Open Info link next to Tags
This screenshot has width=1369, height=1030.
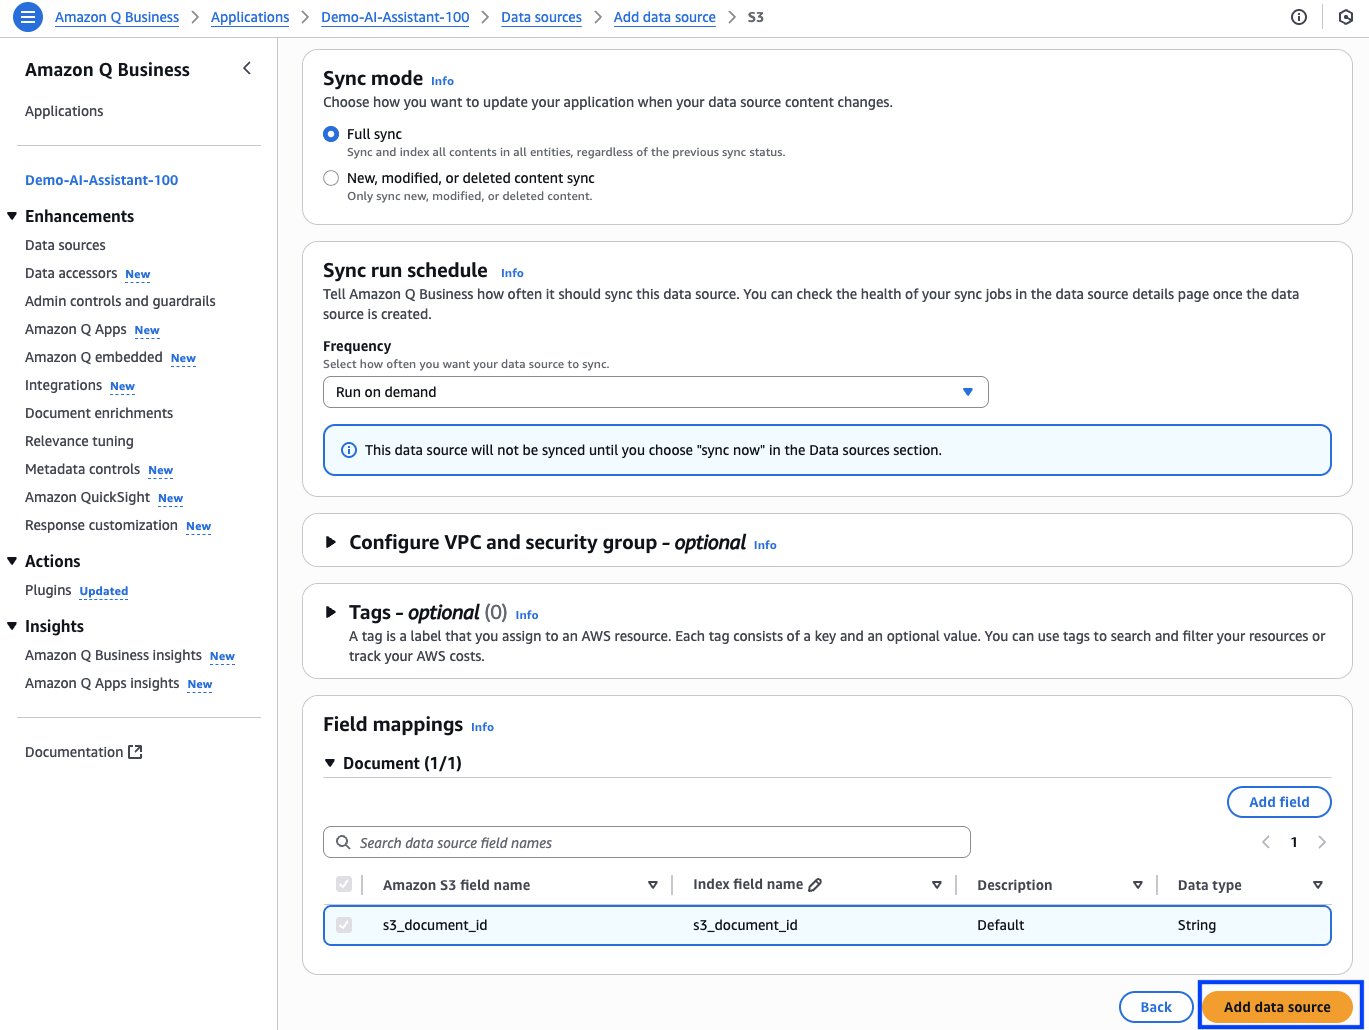527,615
